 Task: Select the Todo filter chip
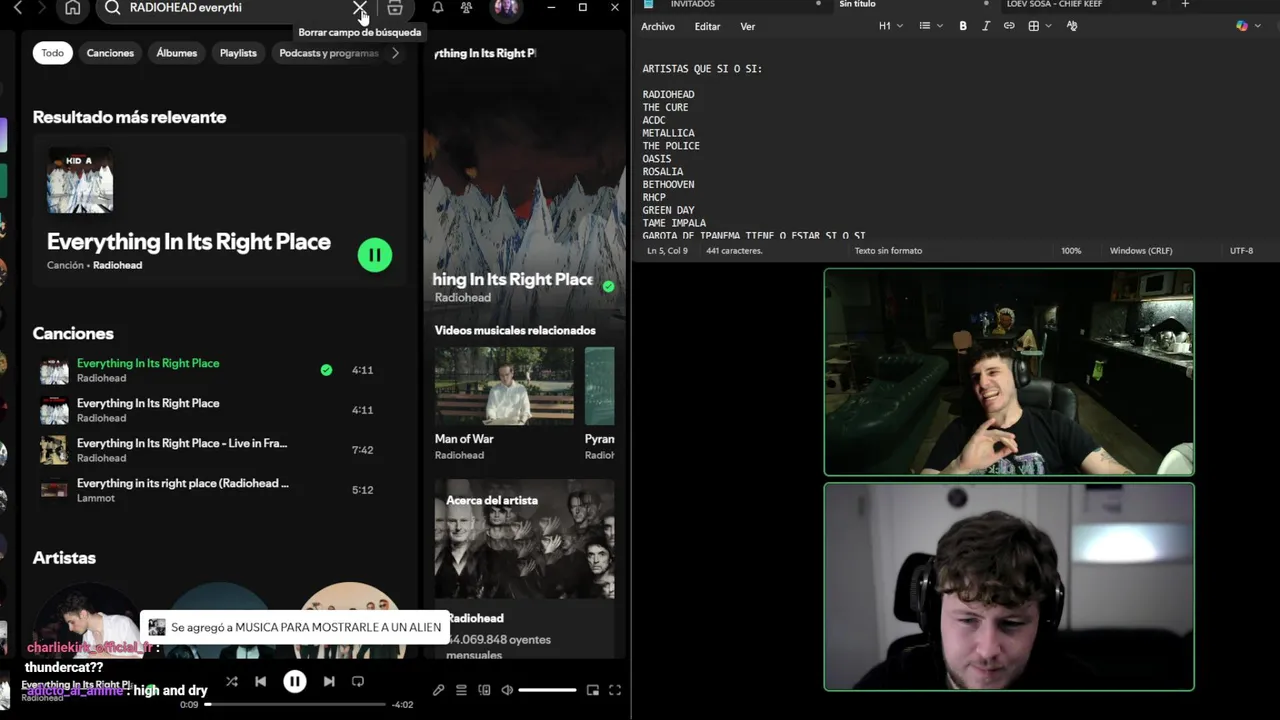(x=52, y=53)
